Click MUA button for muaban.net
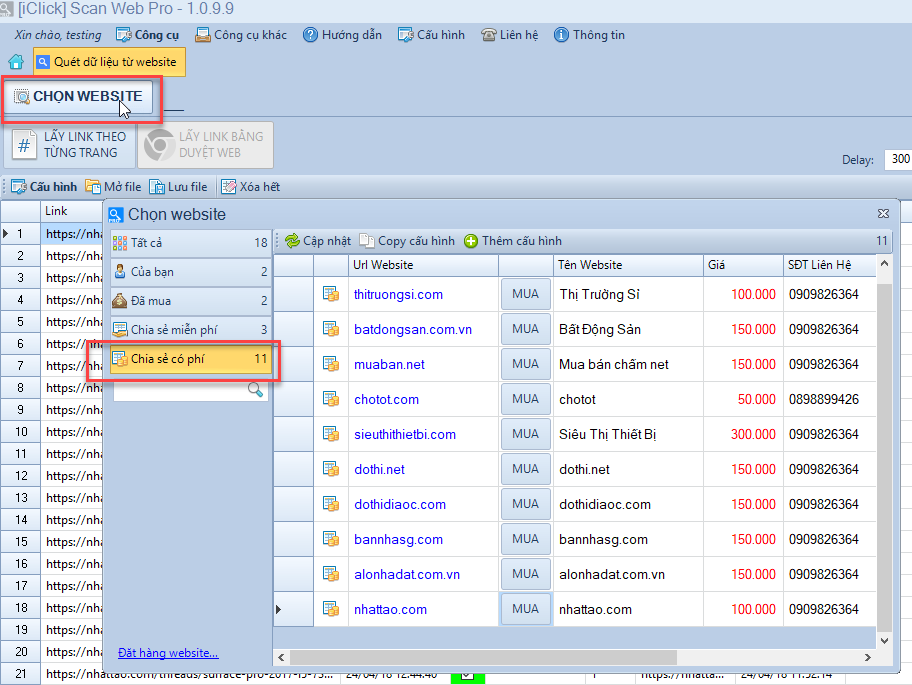 coord(526,364)
